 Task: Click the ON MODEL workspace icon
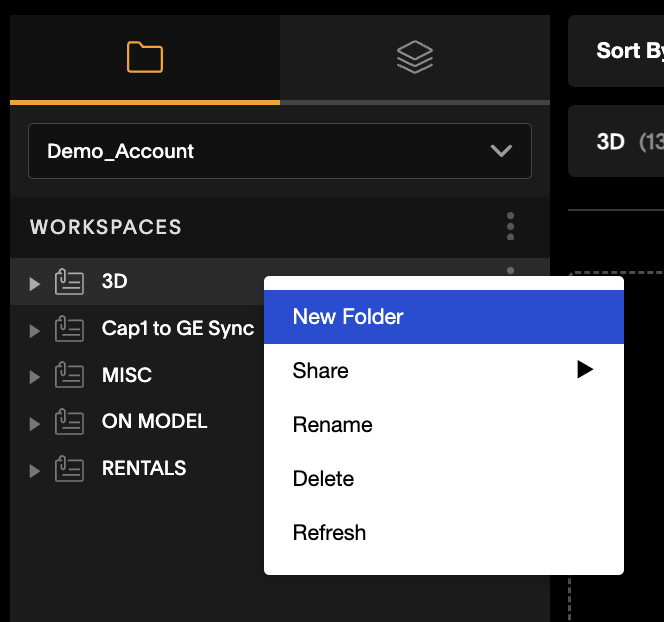tap(69, 421)
